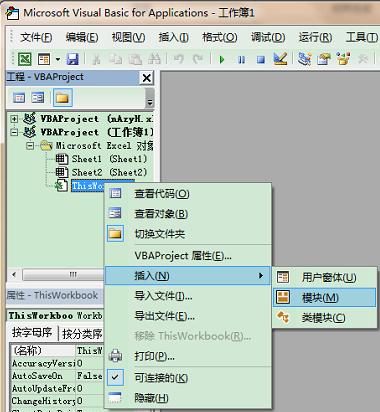Select the highlighted ThisWorkbook tree item

click(88, 186)
